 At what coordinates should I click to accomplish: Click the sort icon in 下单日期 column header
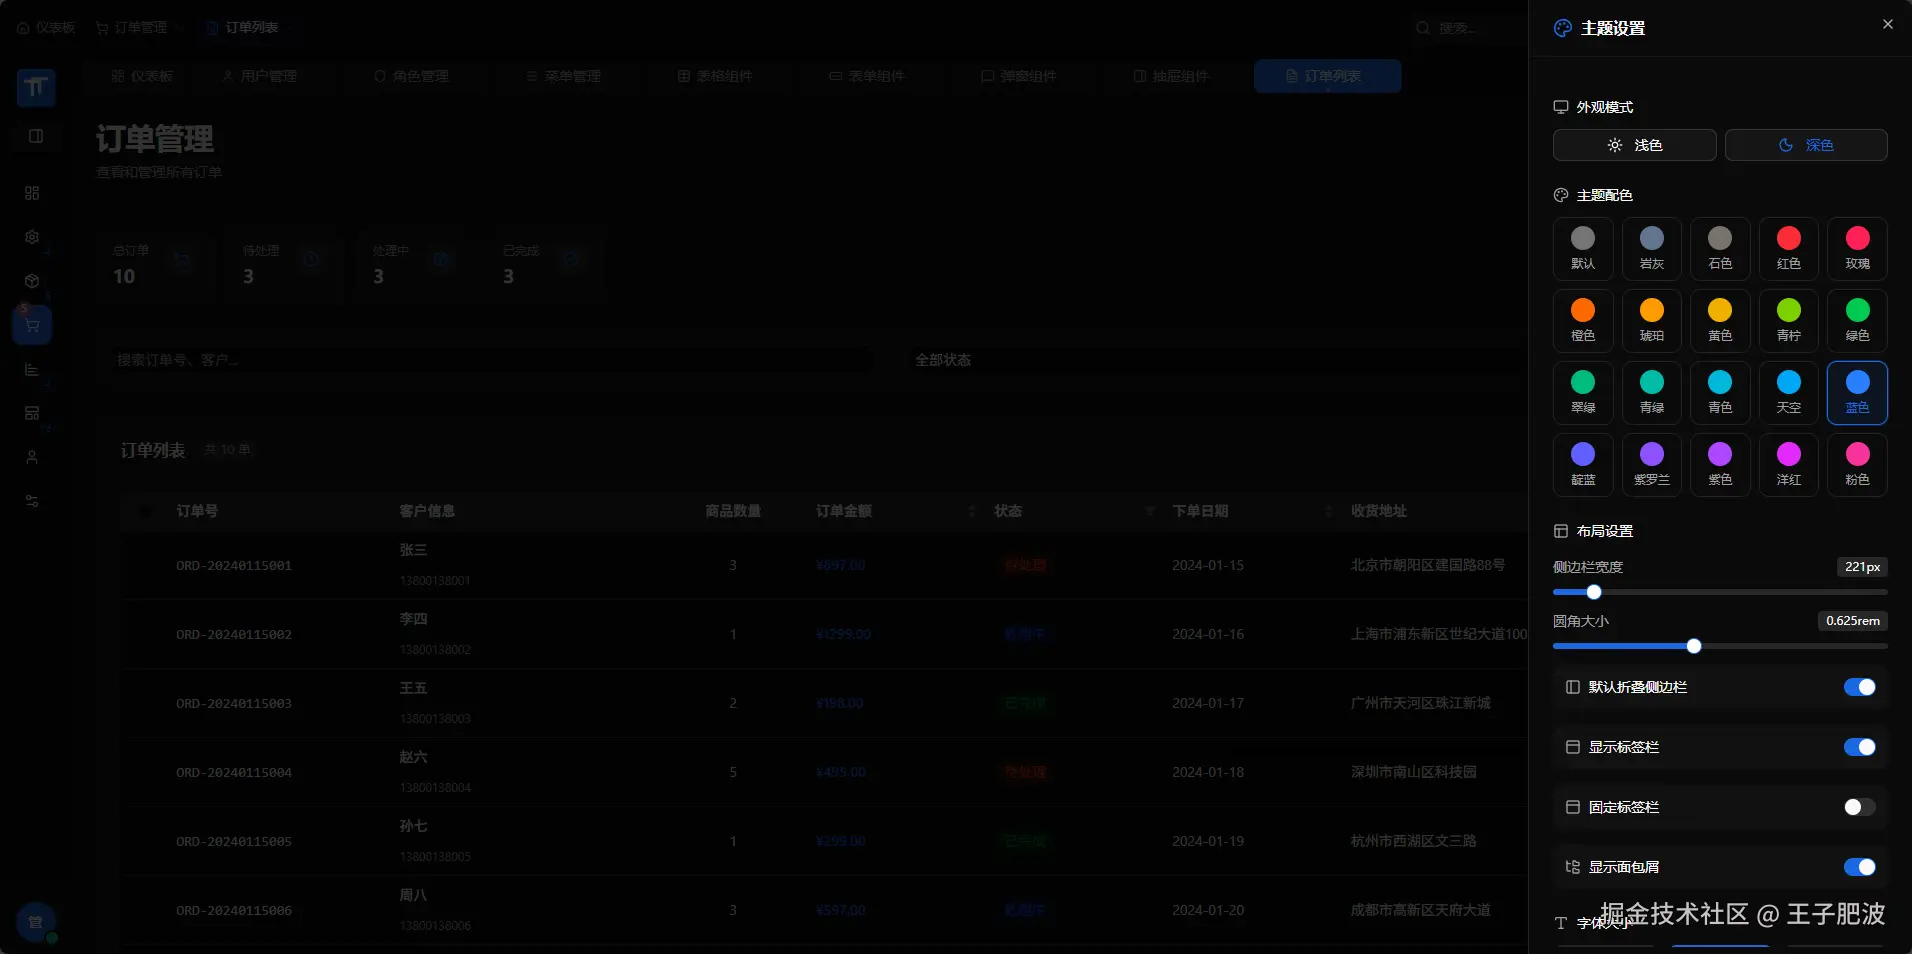1329,511
